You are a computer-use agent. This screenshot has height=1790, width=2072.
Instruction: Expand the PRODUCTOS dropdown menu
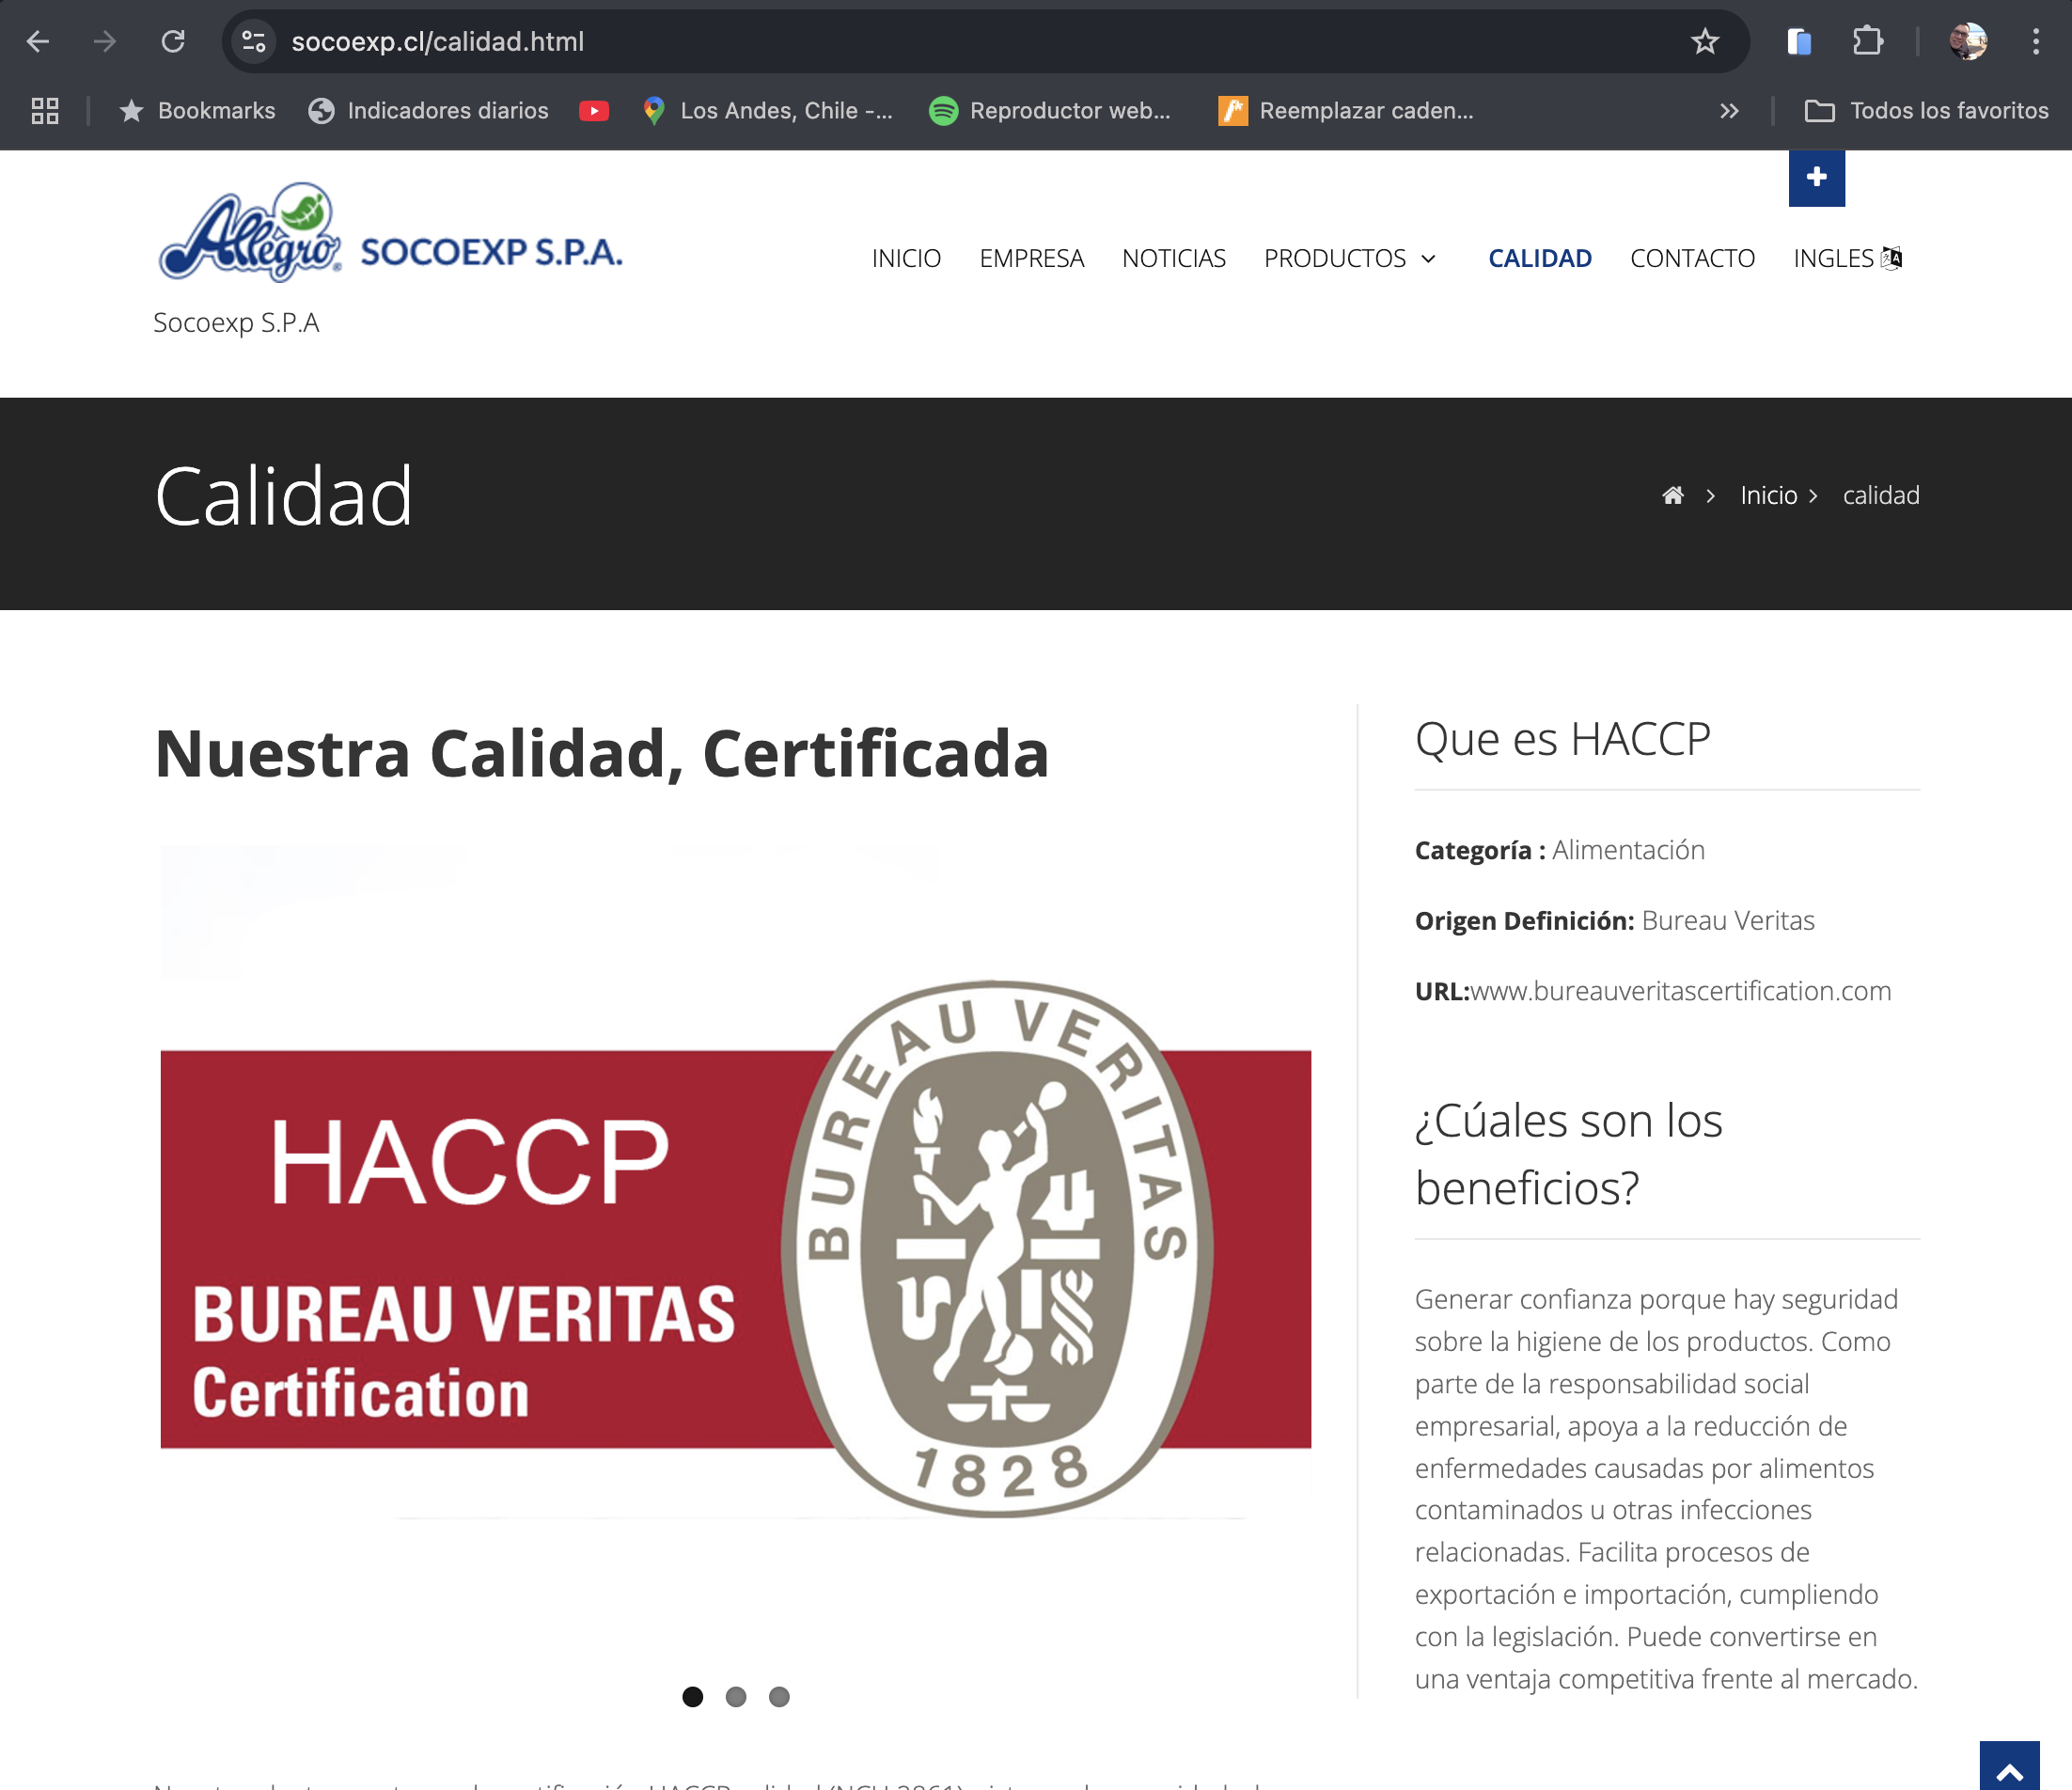tap(1349, 258)
